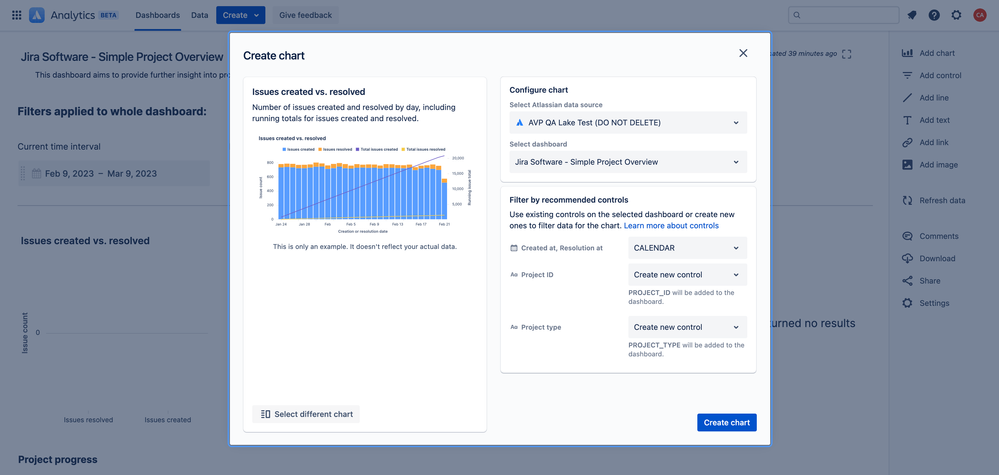999x475 pixels.
Task: Click calendar icon beside Created at
Action: click(x=514, y=248)
